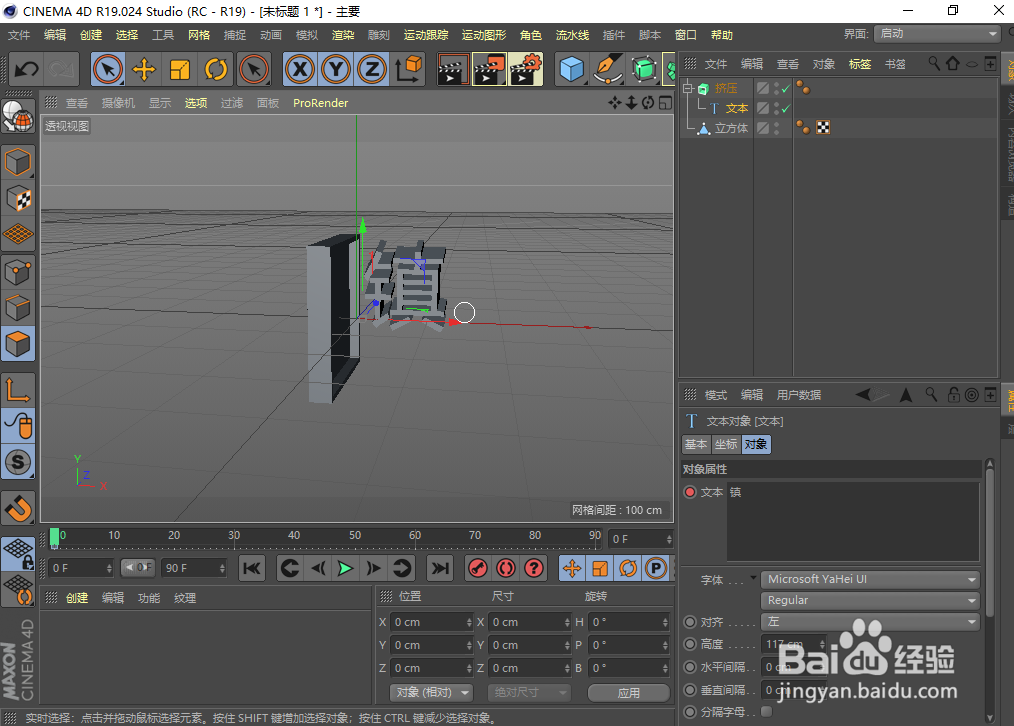
Task: Open the 对象 (相对) coordinate dropdown
Action: pos(431,692)
